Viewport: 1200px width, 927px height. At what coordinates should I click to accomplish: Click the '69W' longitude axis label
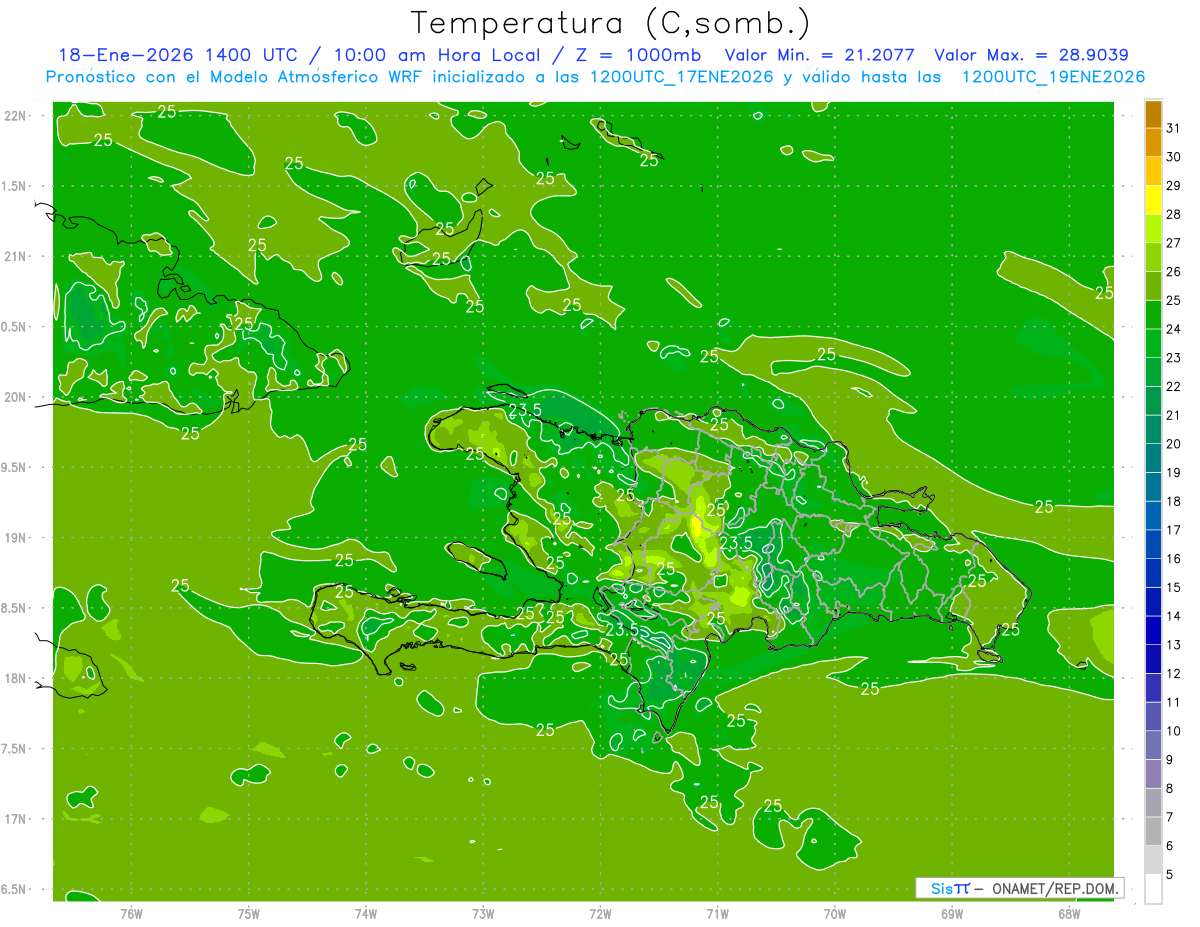[952, 912]
